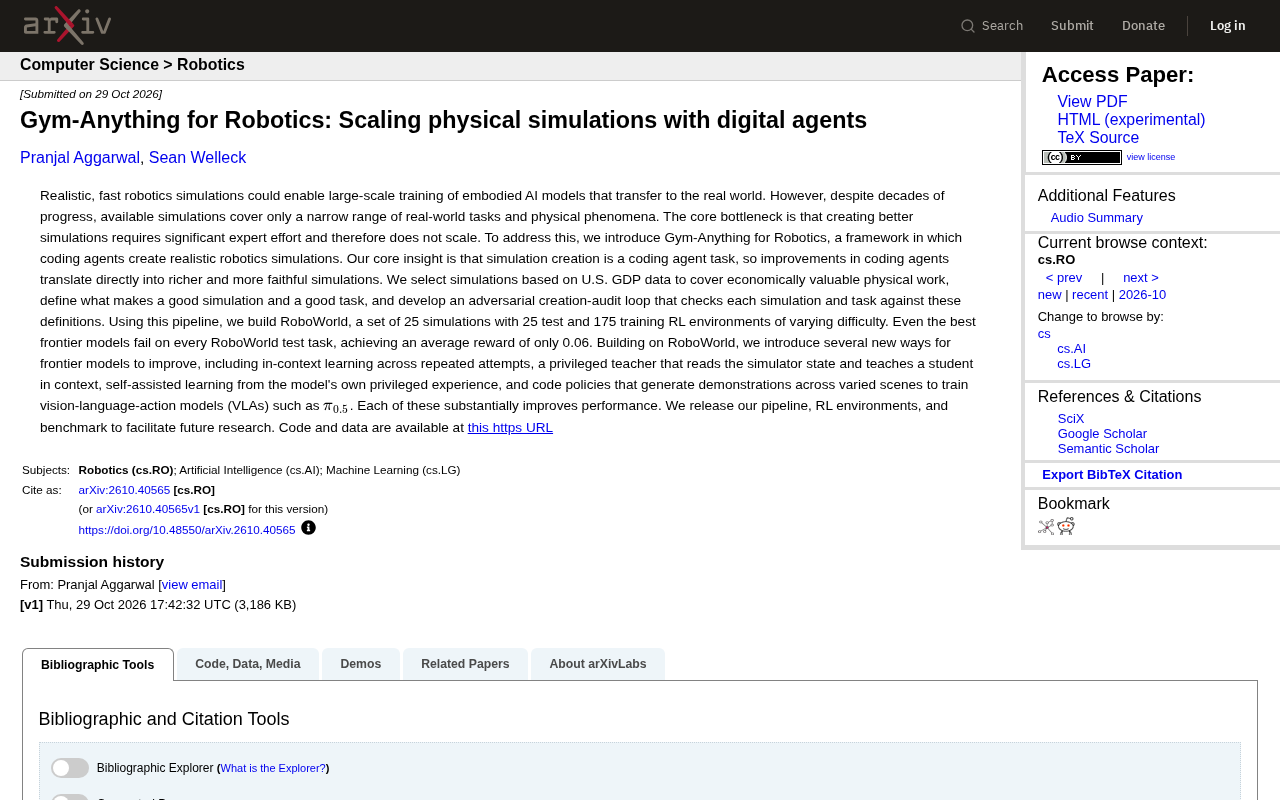The height and width of the screenshot is (800, 1280).
Task: Click the view email link
Action: point(192,585)
